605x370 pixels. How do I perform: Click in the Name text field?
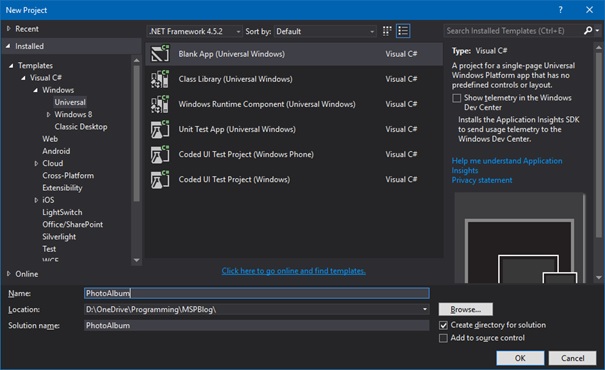click(x=257, y=293)
